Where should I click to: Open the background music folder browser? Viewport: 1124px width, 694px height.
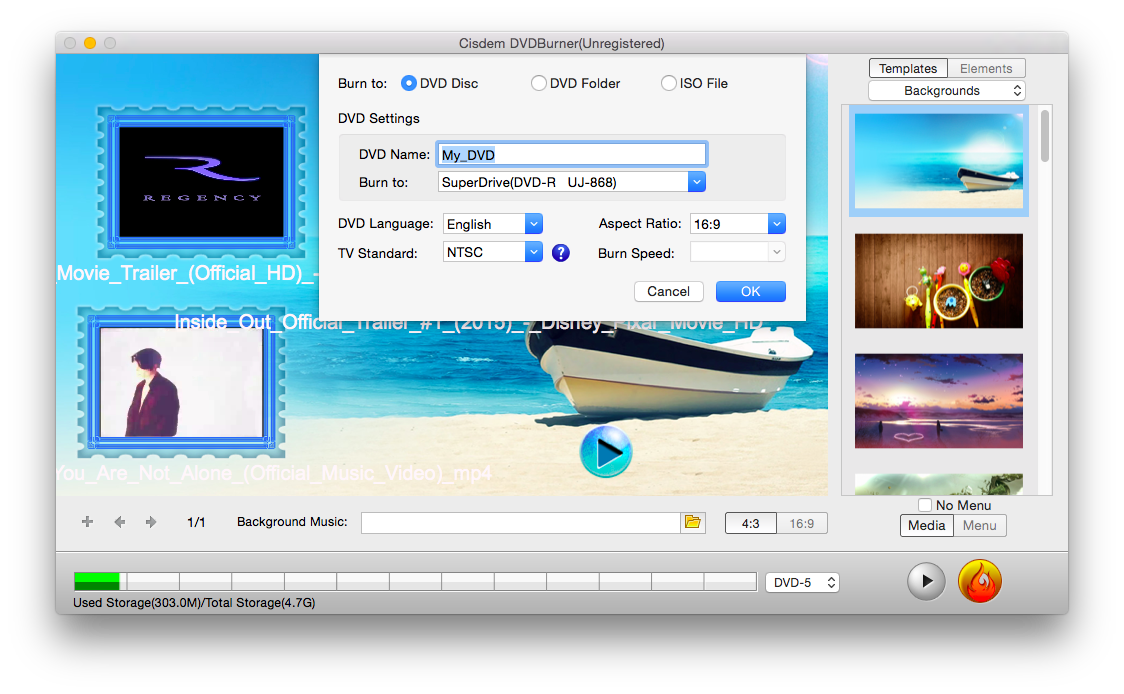[692, 522]
